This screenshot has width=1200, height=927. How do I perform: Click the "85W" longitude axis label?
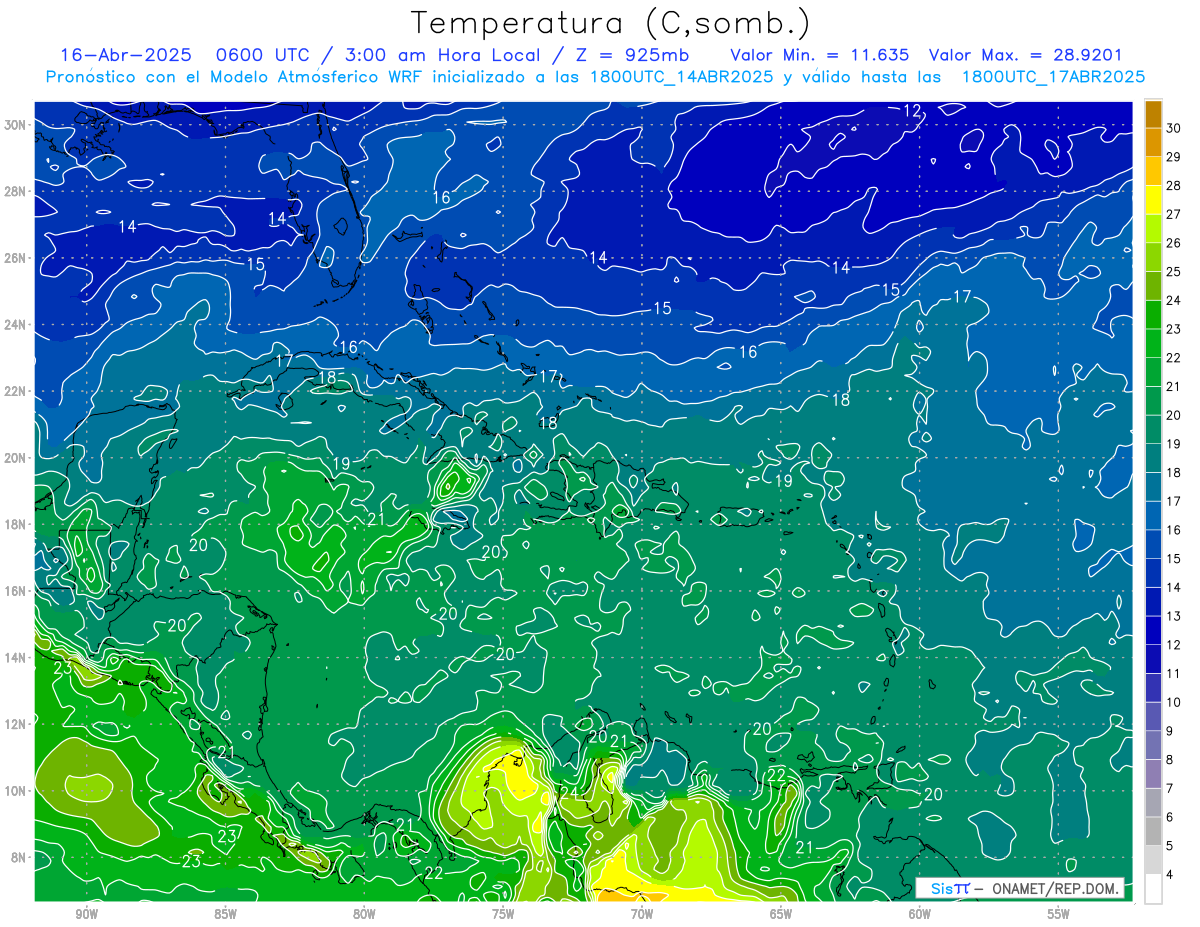click(x=225, y=914)
